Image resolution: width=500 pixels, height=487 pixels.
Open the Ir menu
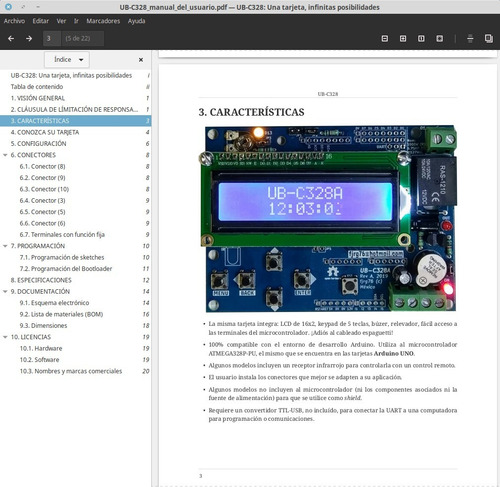(x=76, y=21)
